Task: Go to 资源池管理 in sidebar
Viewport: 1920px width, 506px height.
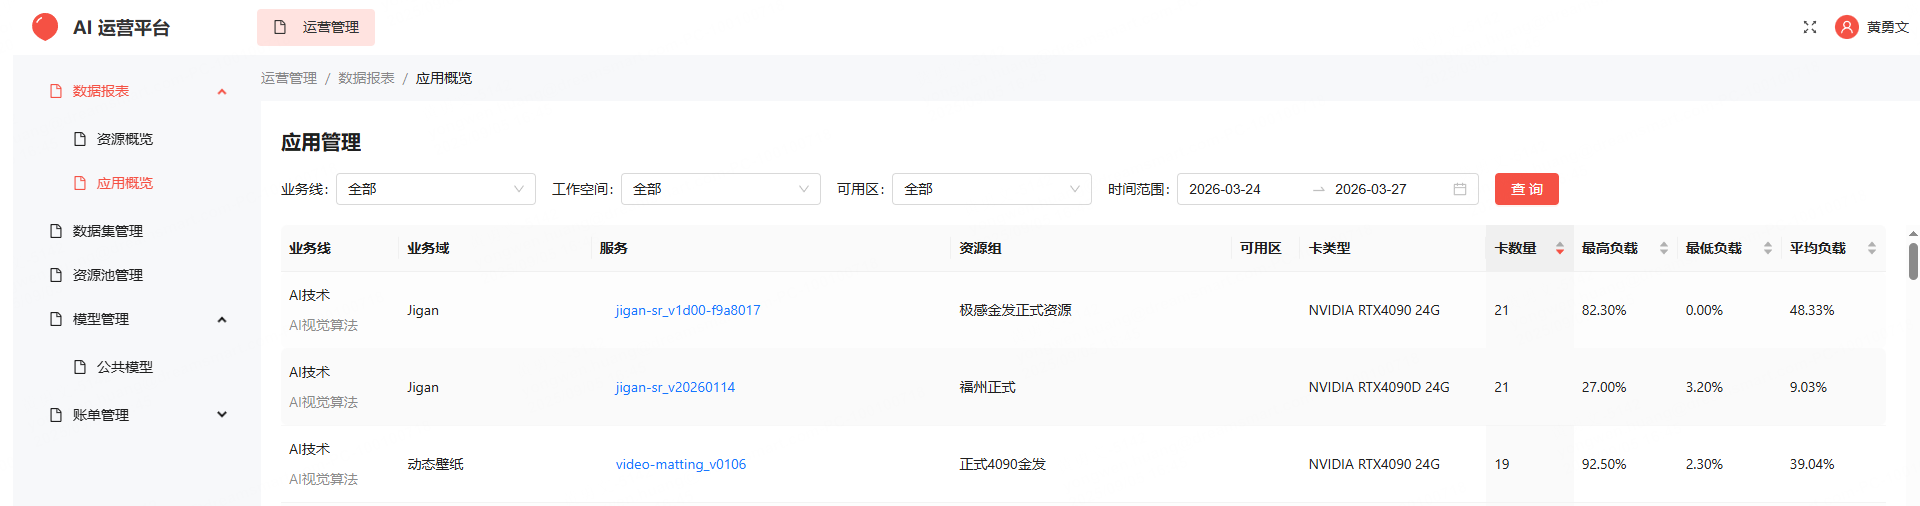Action: (x=107, y=275)
